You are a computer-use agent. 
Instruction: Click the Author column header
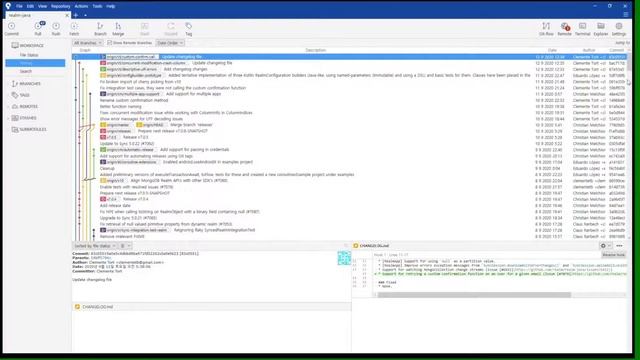click(589, 50)
